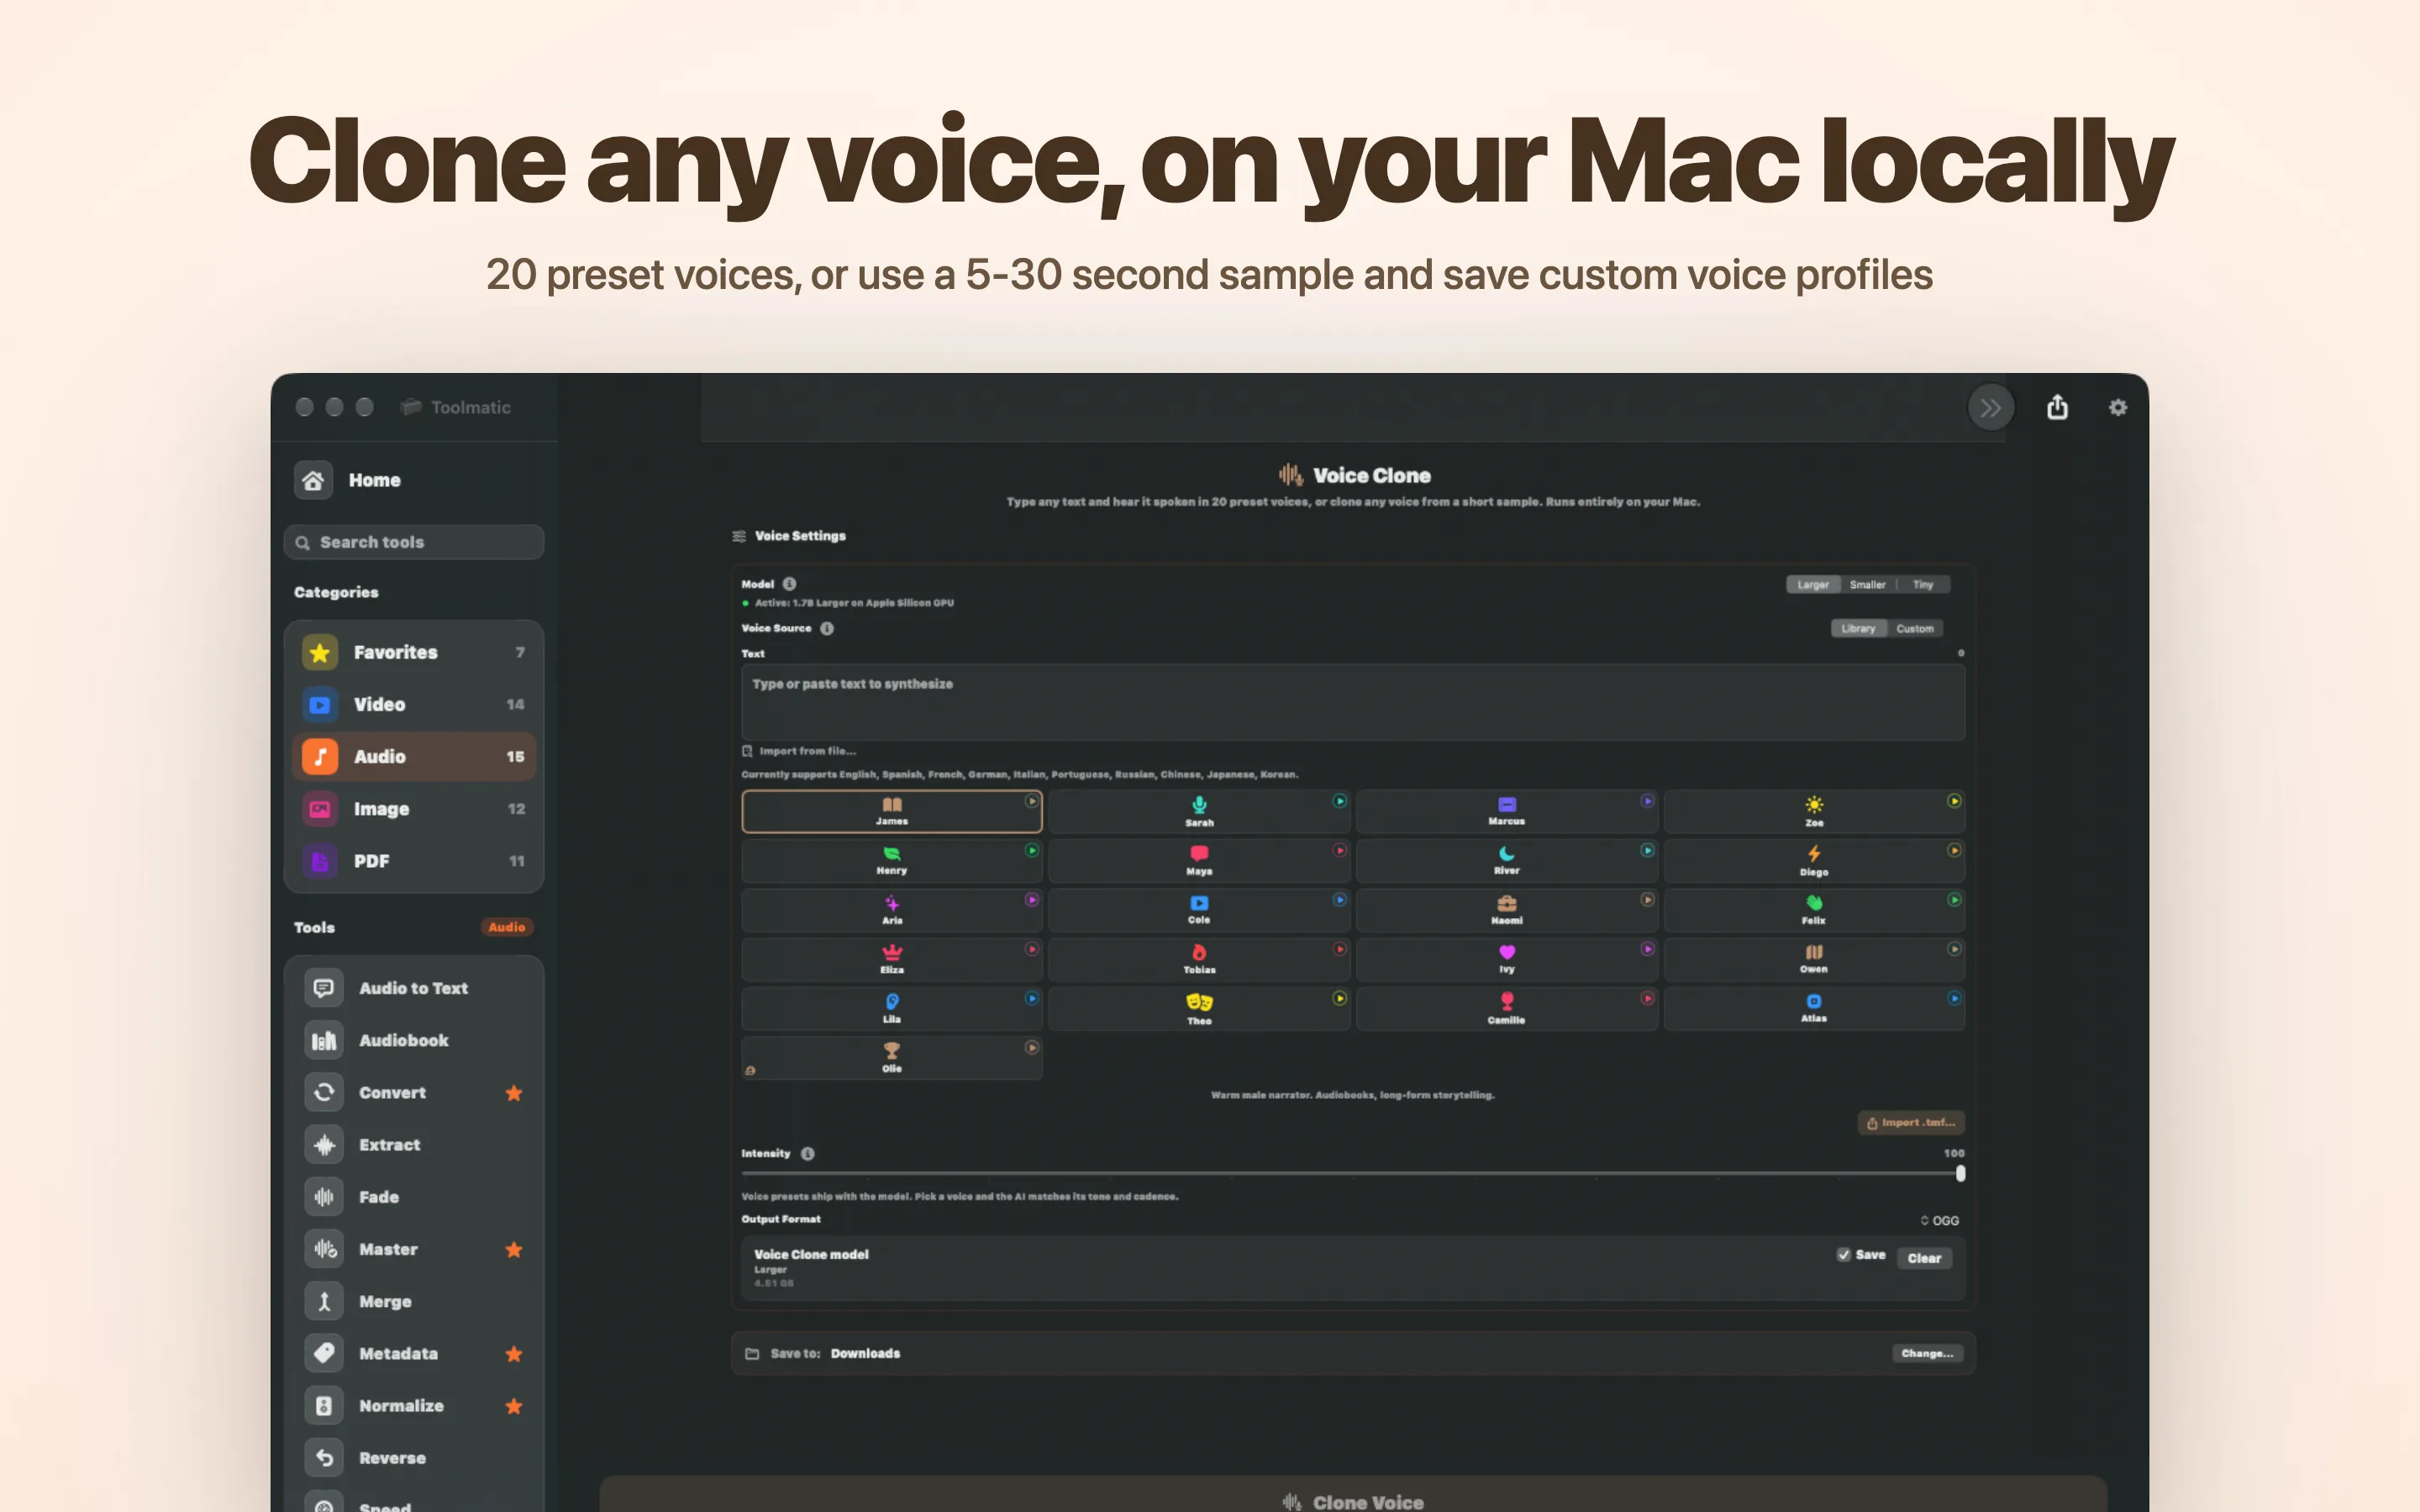The image size is (2420, 1512).
Task: Show Model info icon
Action: [x=789, y=584]
